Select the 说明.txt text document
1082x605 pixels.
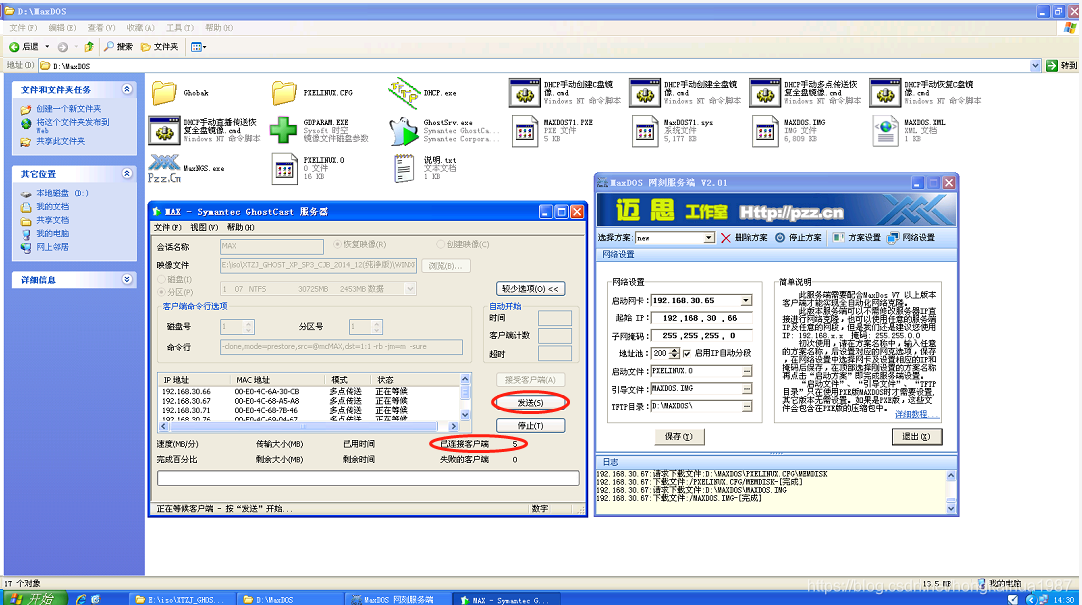pos(404,168)
